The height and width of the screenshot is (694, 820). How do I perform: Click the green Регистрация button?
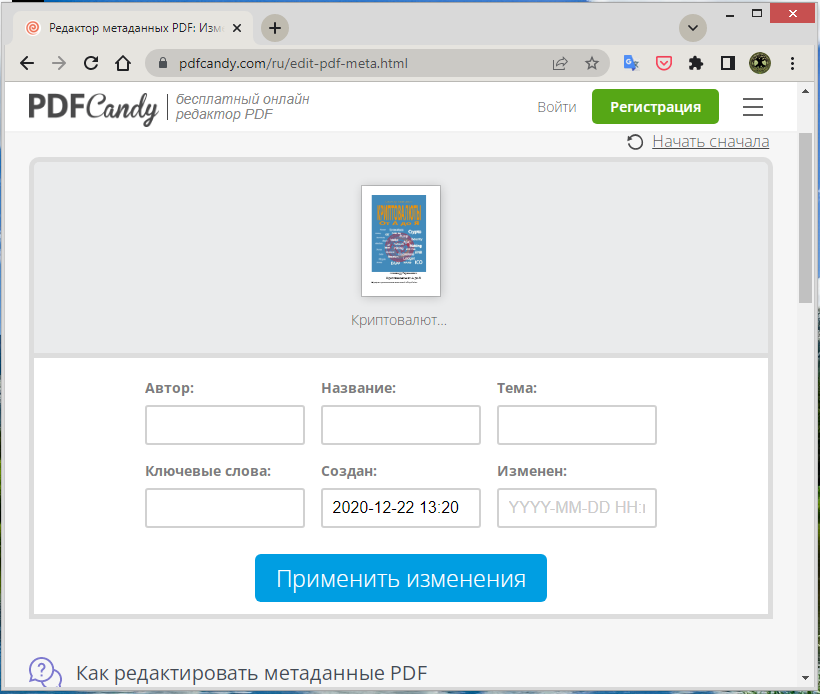point(655,107)
